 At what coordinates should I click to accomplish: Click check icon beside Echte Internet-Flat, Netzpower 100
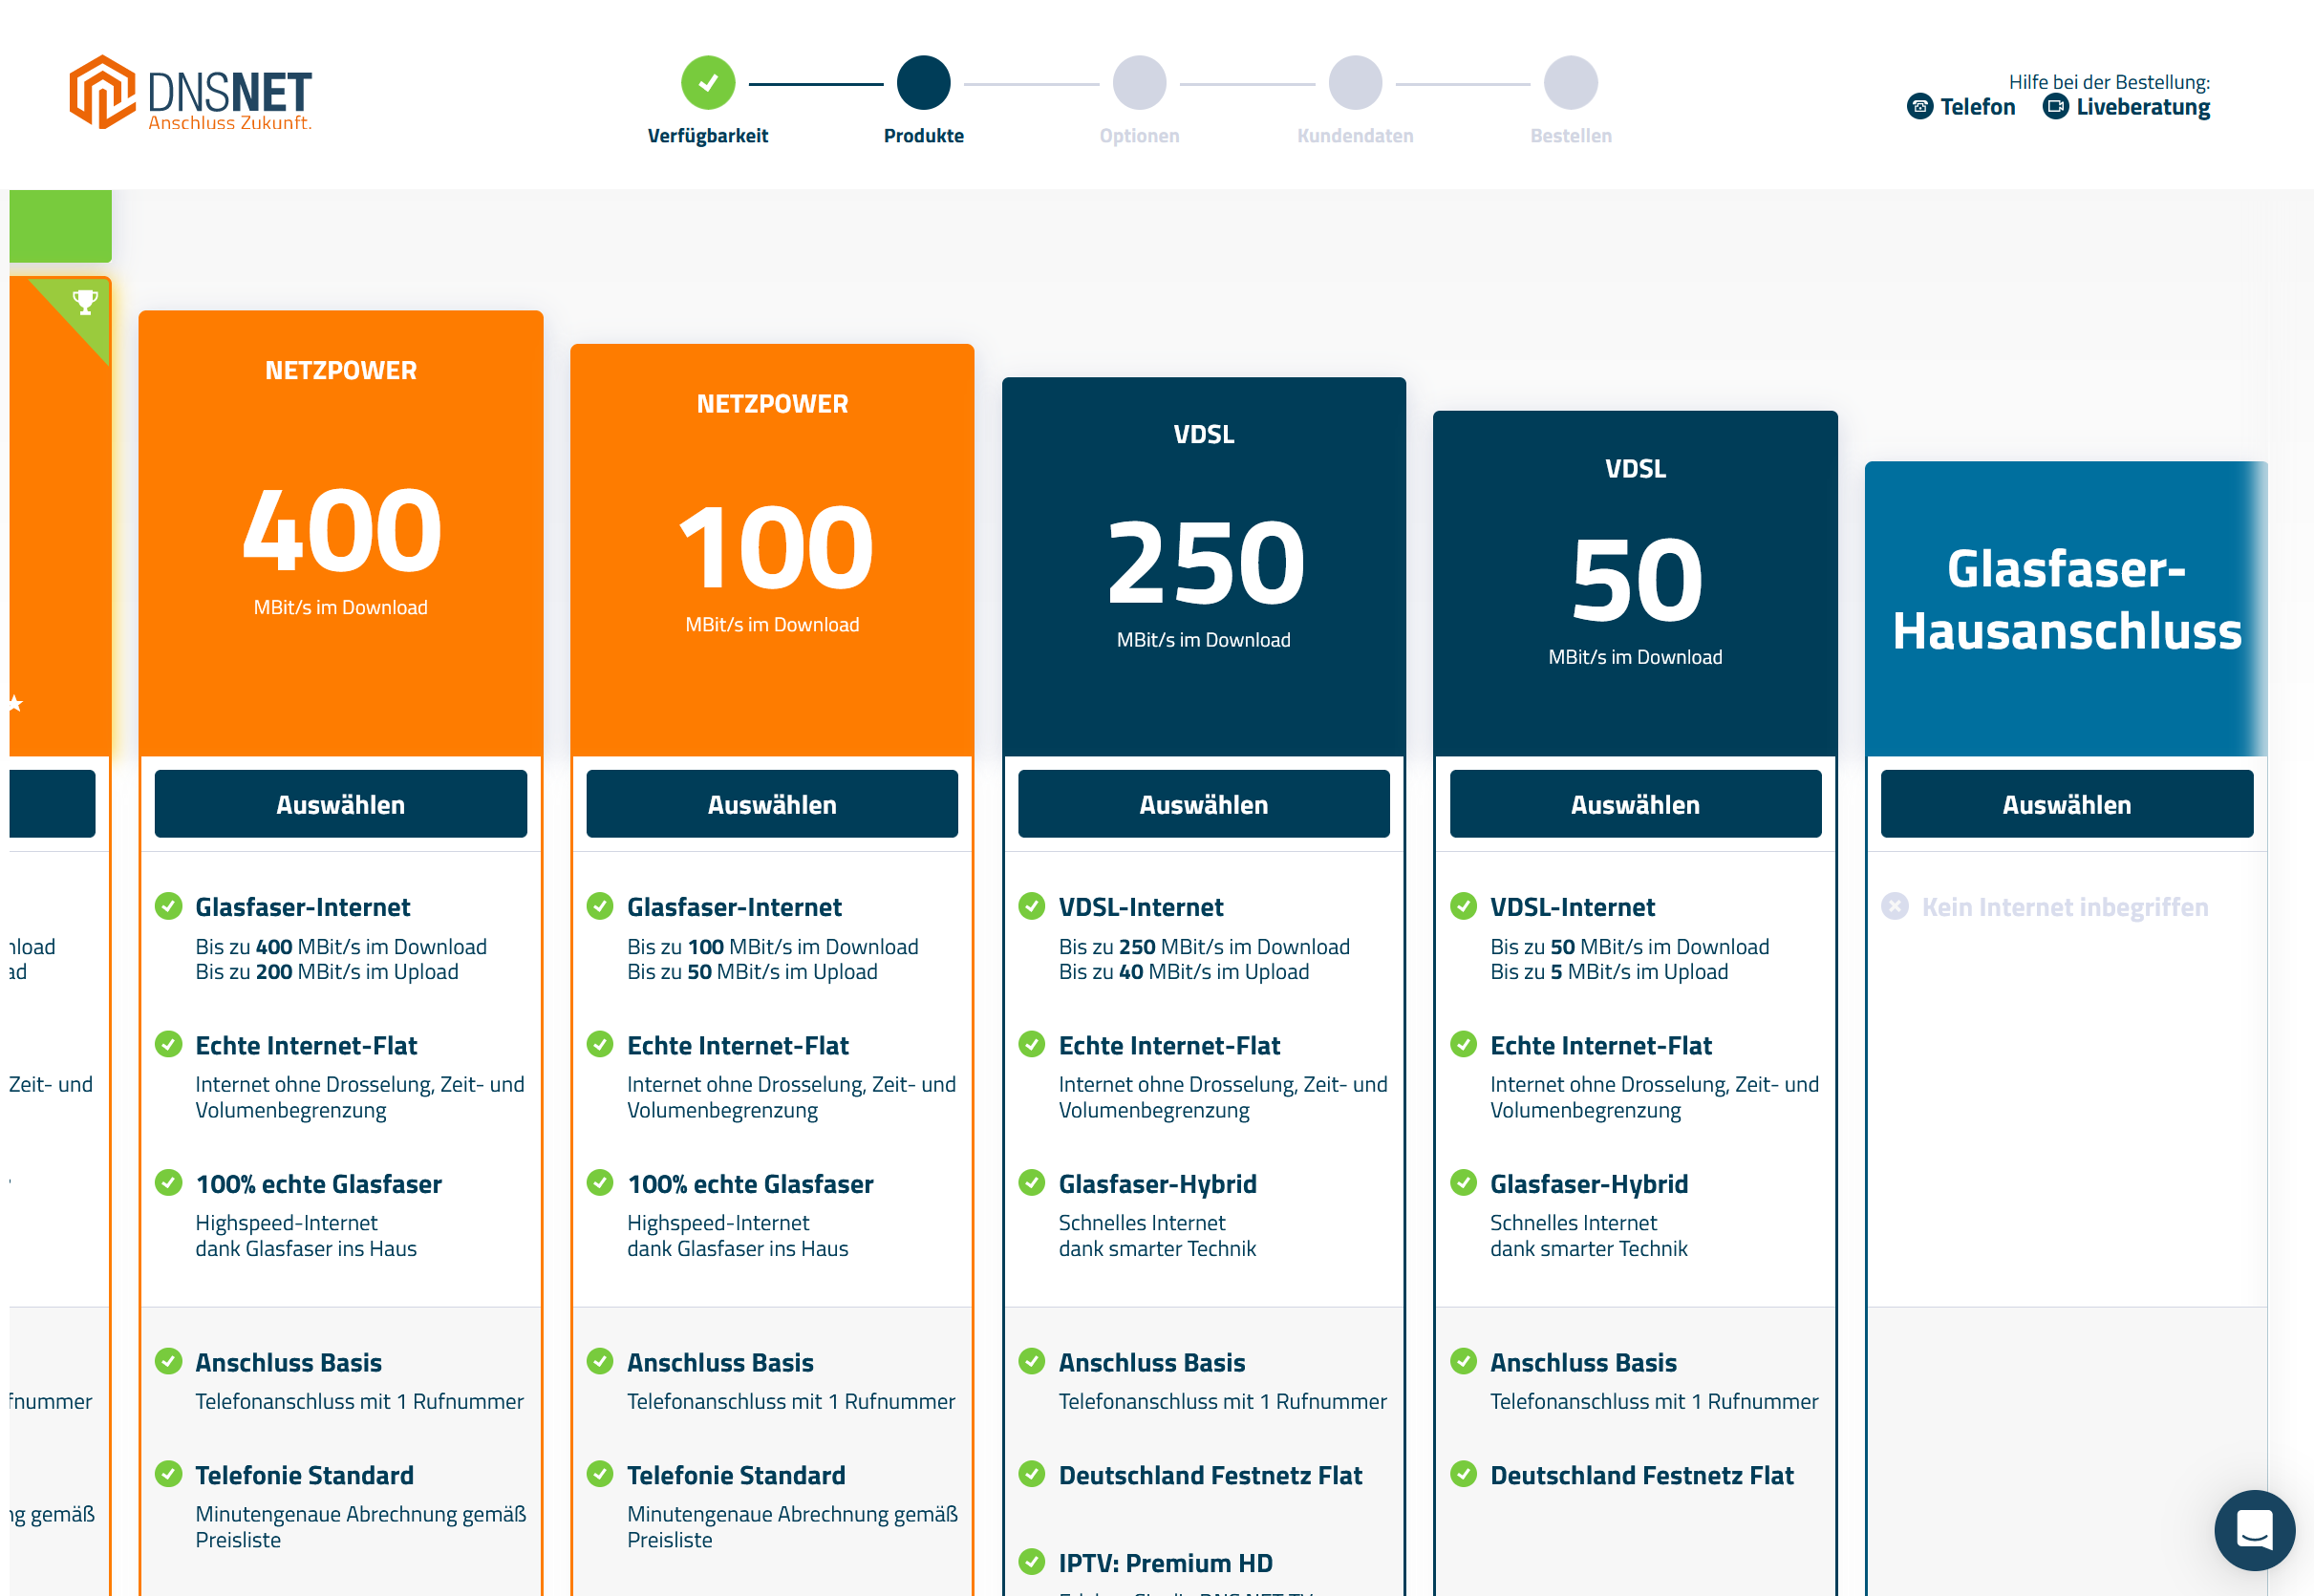coord(600,1044)
